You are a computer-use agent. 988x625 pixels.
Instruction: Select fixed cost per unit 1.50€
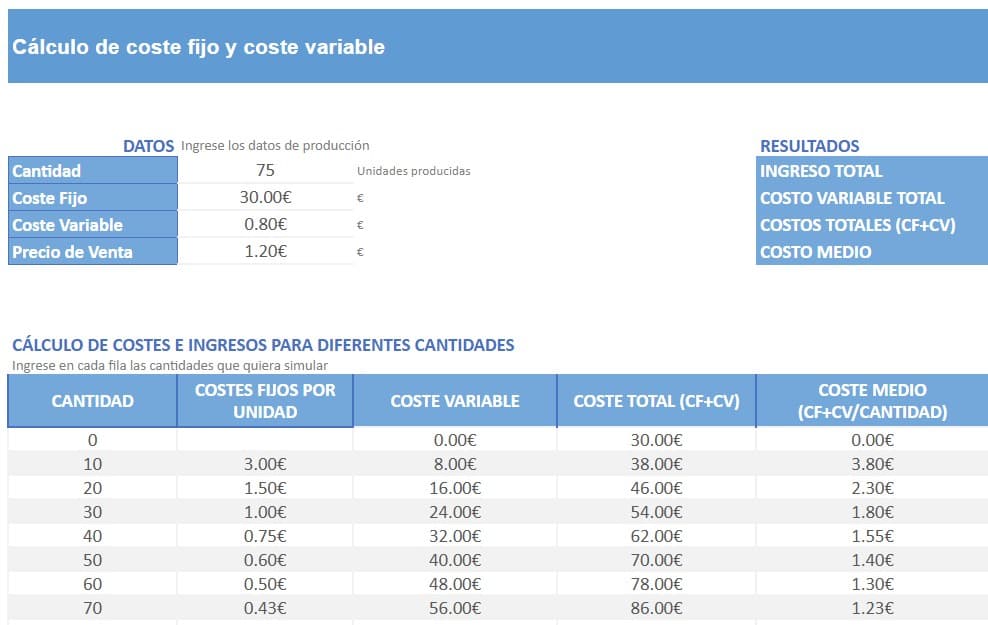[x=265, y=488]
